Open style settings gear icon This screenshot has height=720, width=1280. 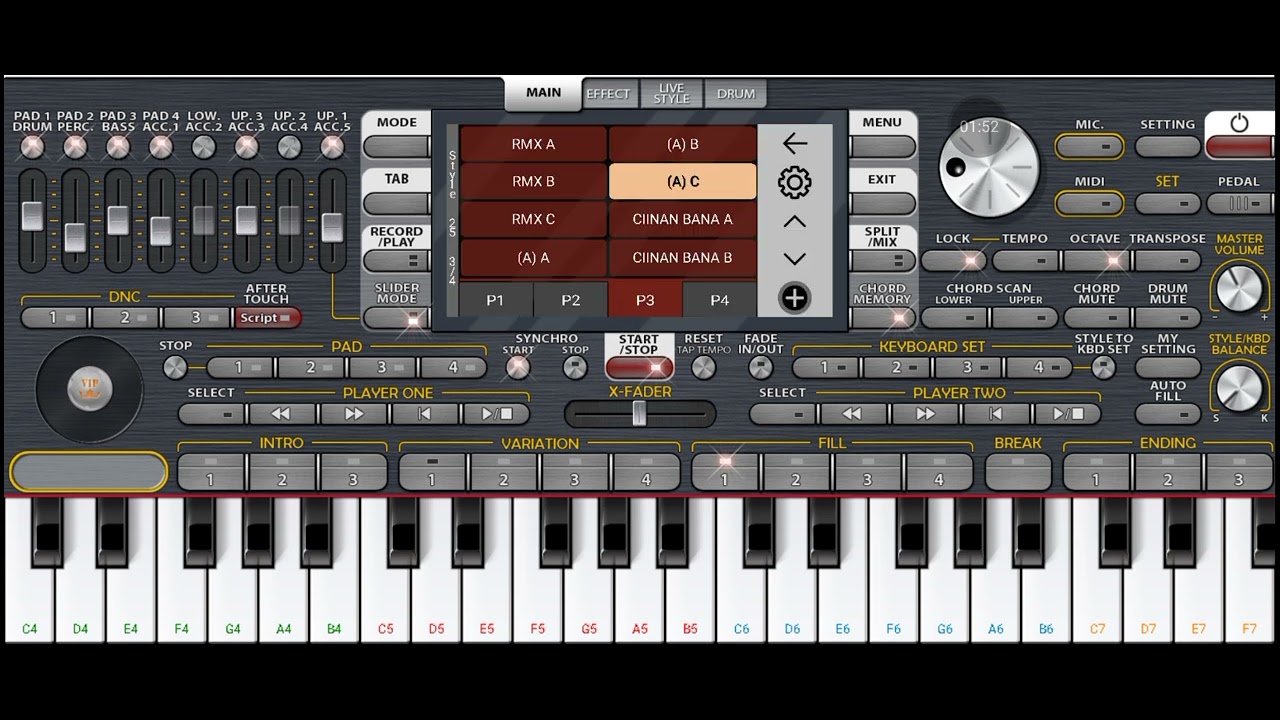tap(795, 182)
